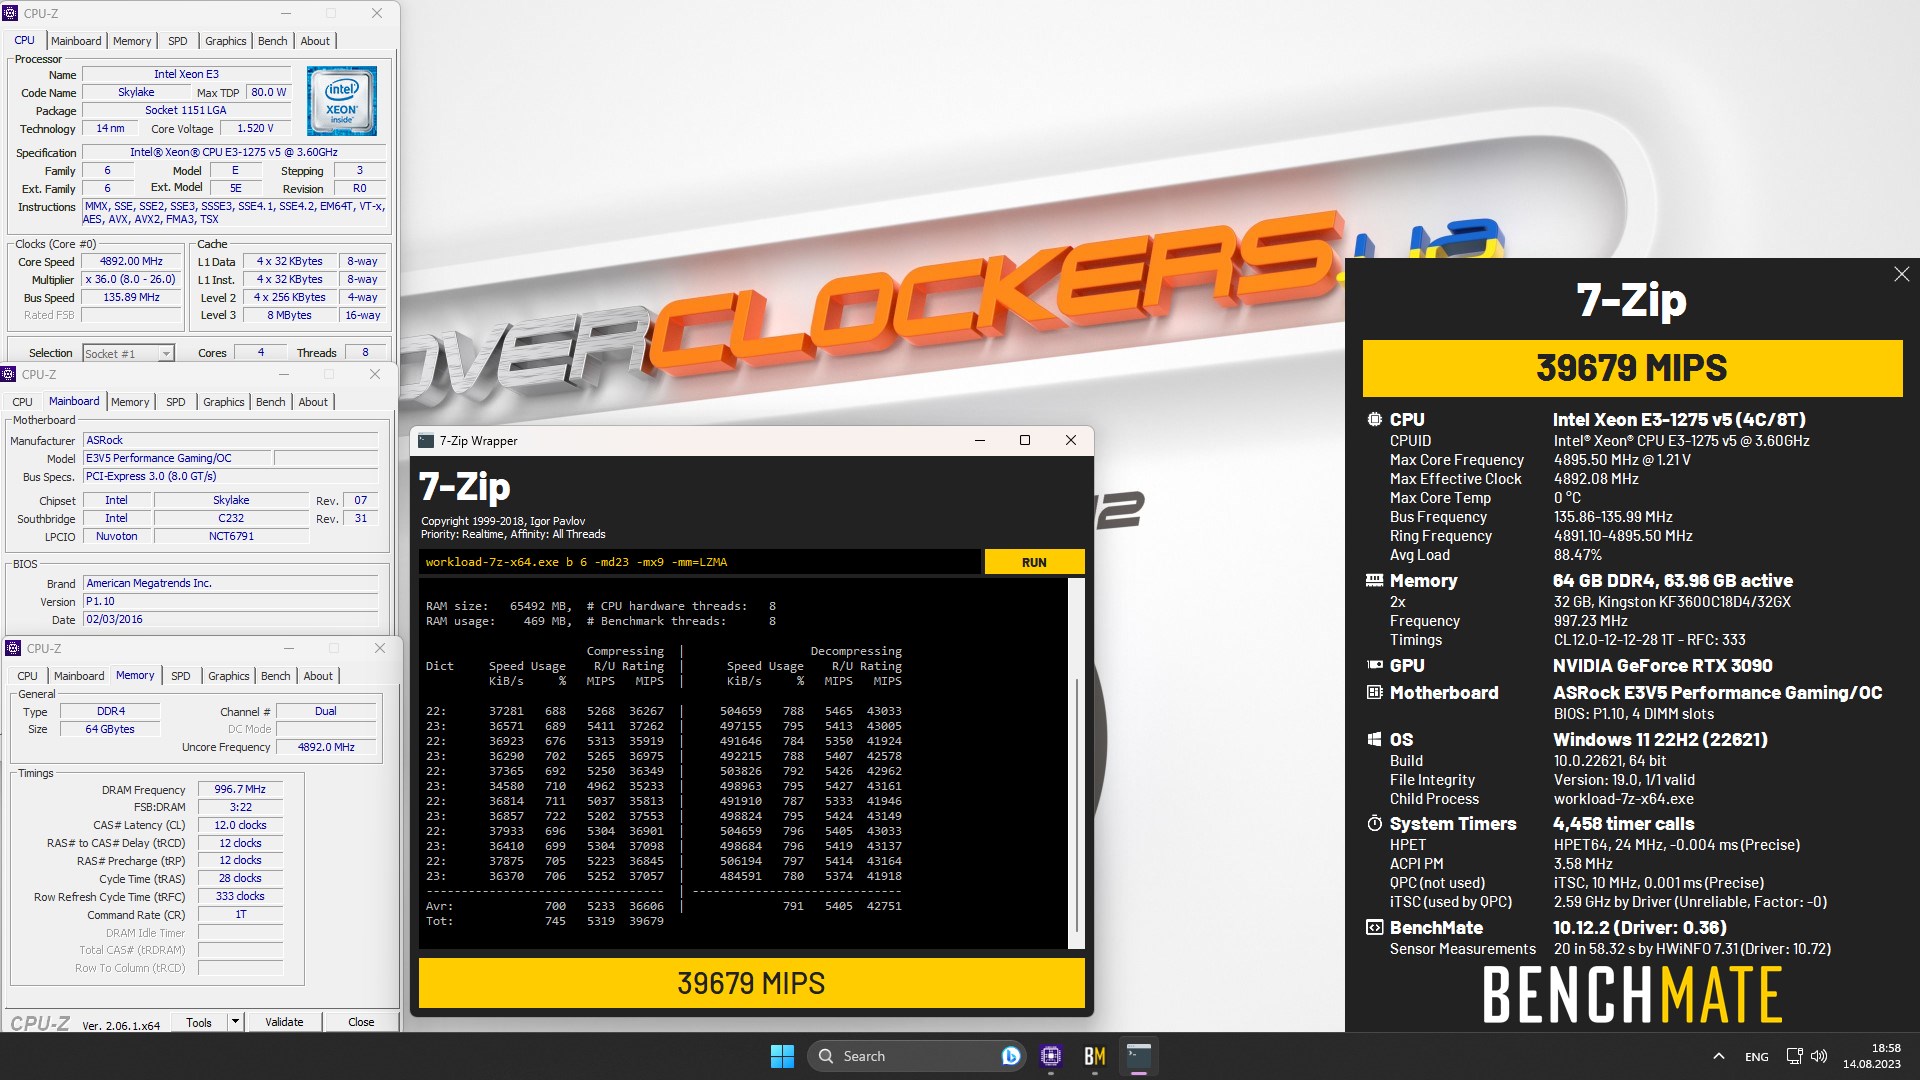This screenshot has width=1920, height=1080.
Task: Click the network icon in system tray
Action: [x=1794, y=1056]
